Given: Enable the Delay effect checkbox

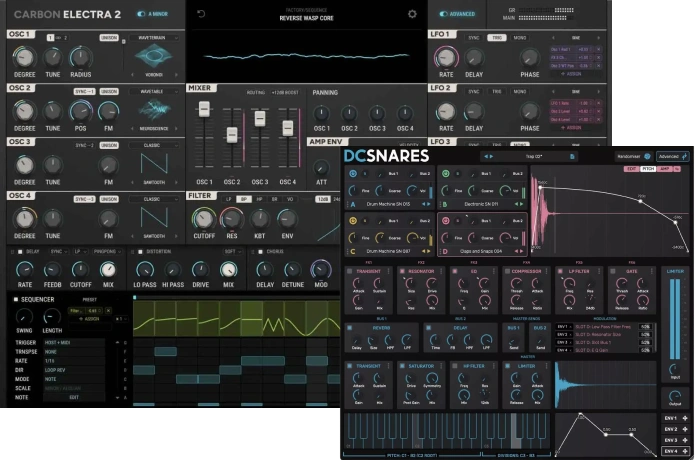Looking at the screenshot, I should 20,252.
